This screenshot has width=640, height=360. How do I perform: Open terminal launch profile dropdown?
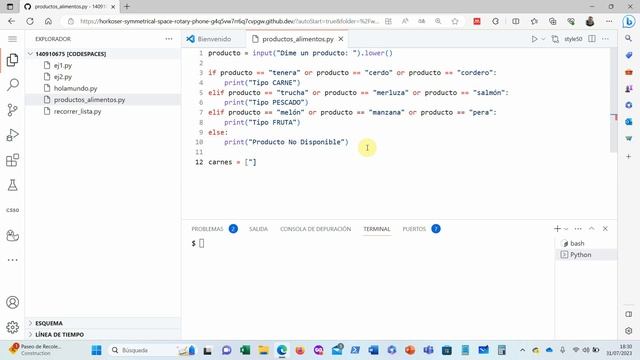(x=566, y=229)
